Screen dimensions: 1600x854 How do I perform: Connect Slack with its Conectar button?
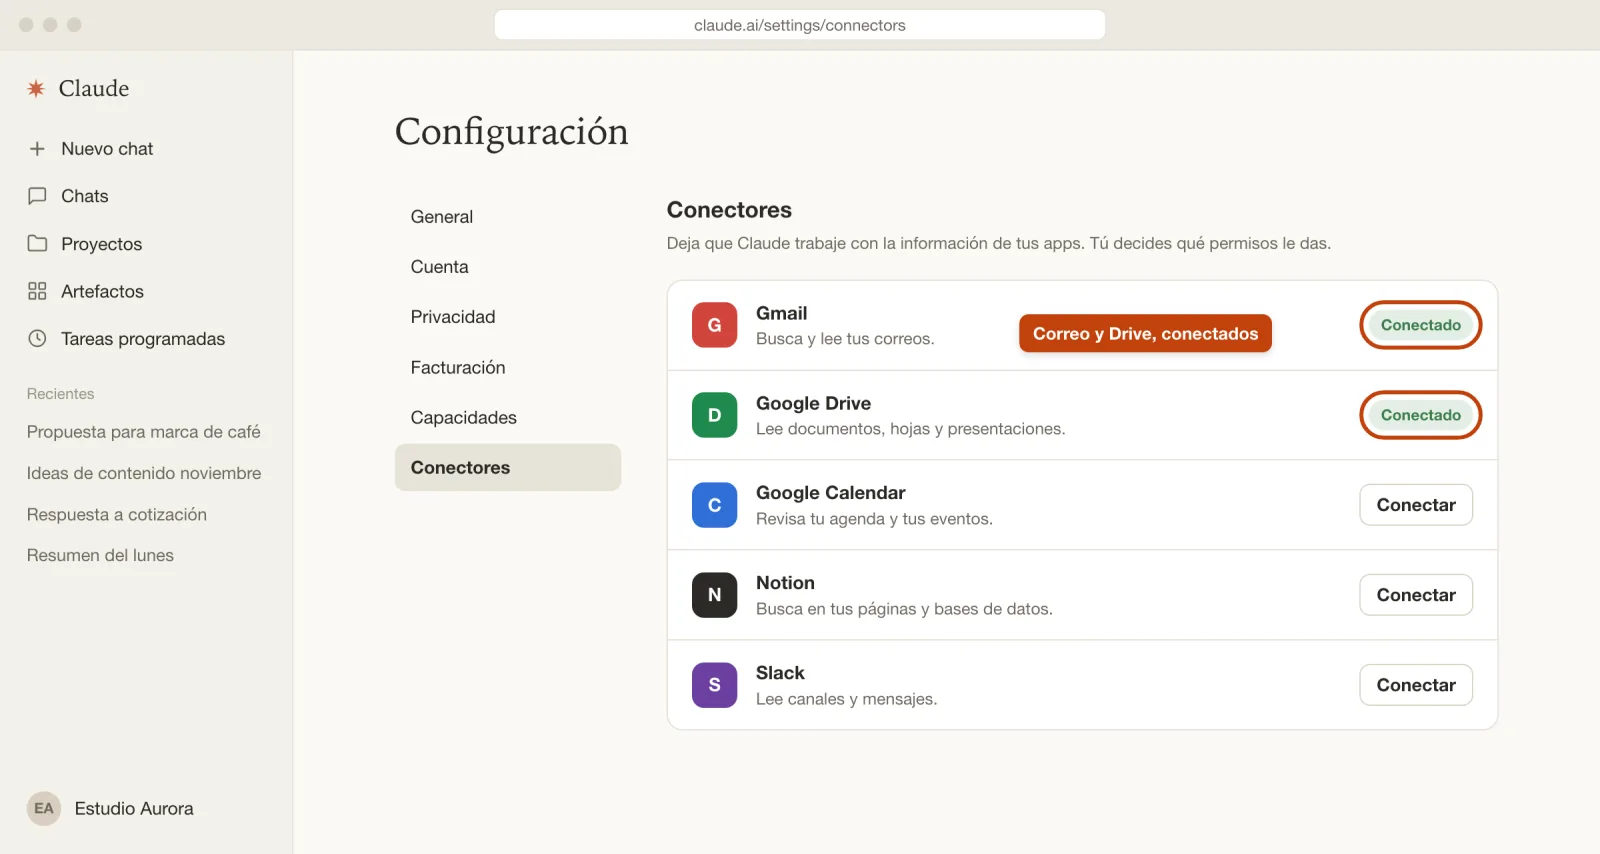point(1416,685)
